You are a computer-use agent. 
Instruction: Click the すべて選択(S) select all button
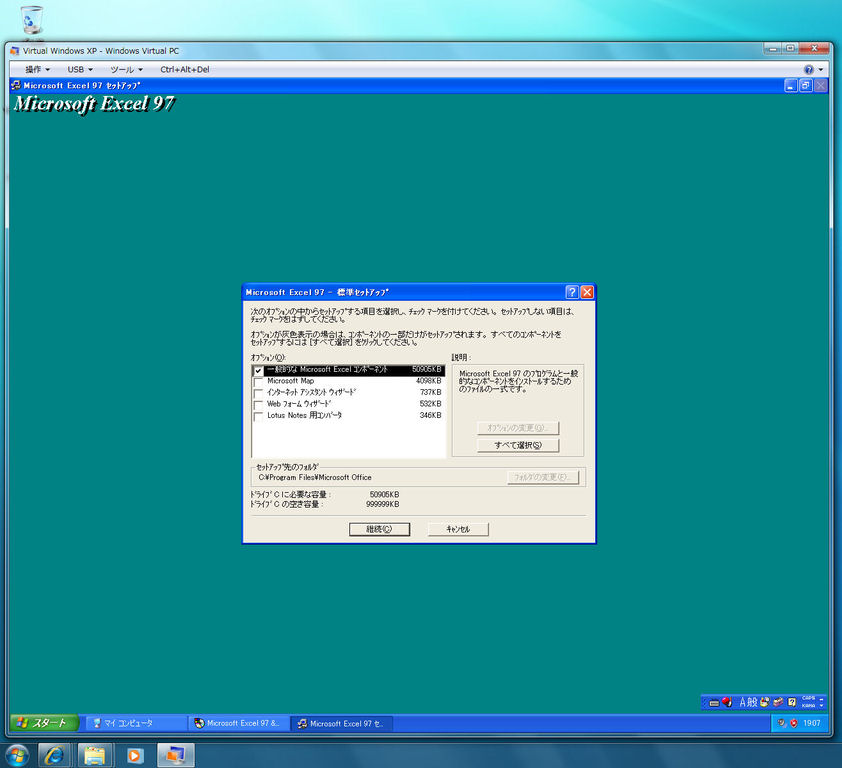point(518,445)
